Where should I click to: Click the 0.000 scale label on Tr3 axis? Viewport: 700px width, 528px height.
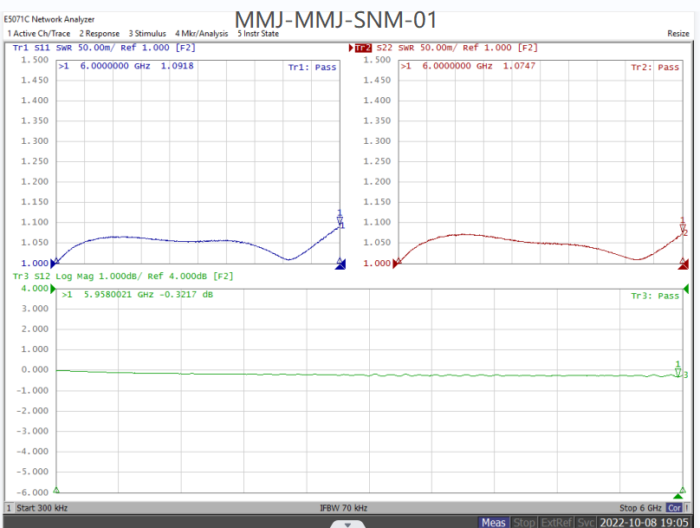point(35,370)
